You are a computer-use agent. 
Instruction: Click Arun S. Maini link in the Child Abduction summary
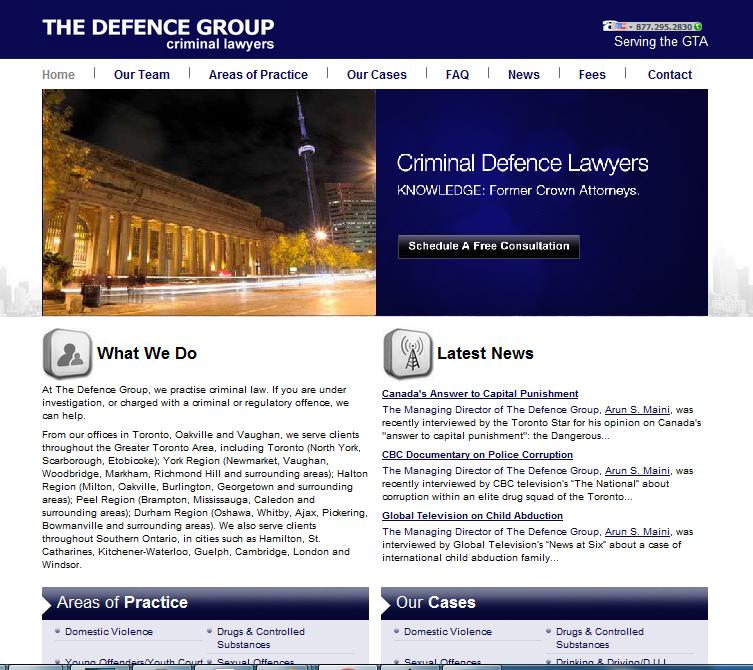(637, 532)
